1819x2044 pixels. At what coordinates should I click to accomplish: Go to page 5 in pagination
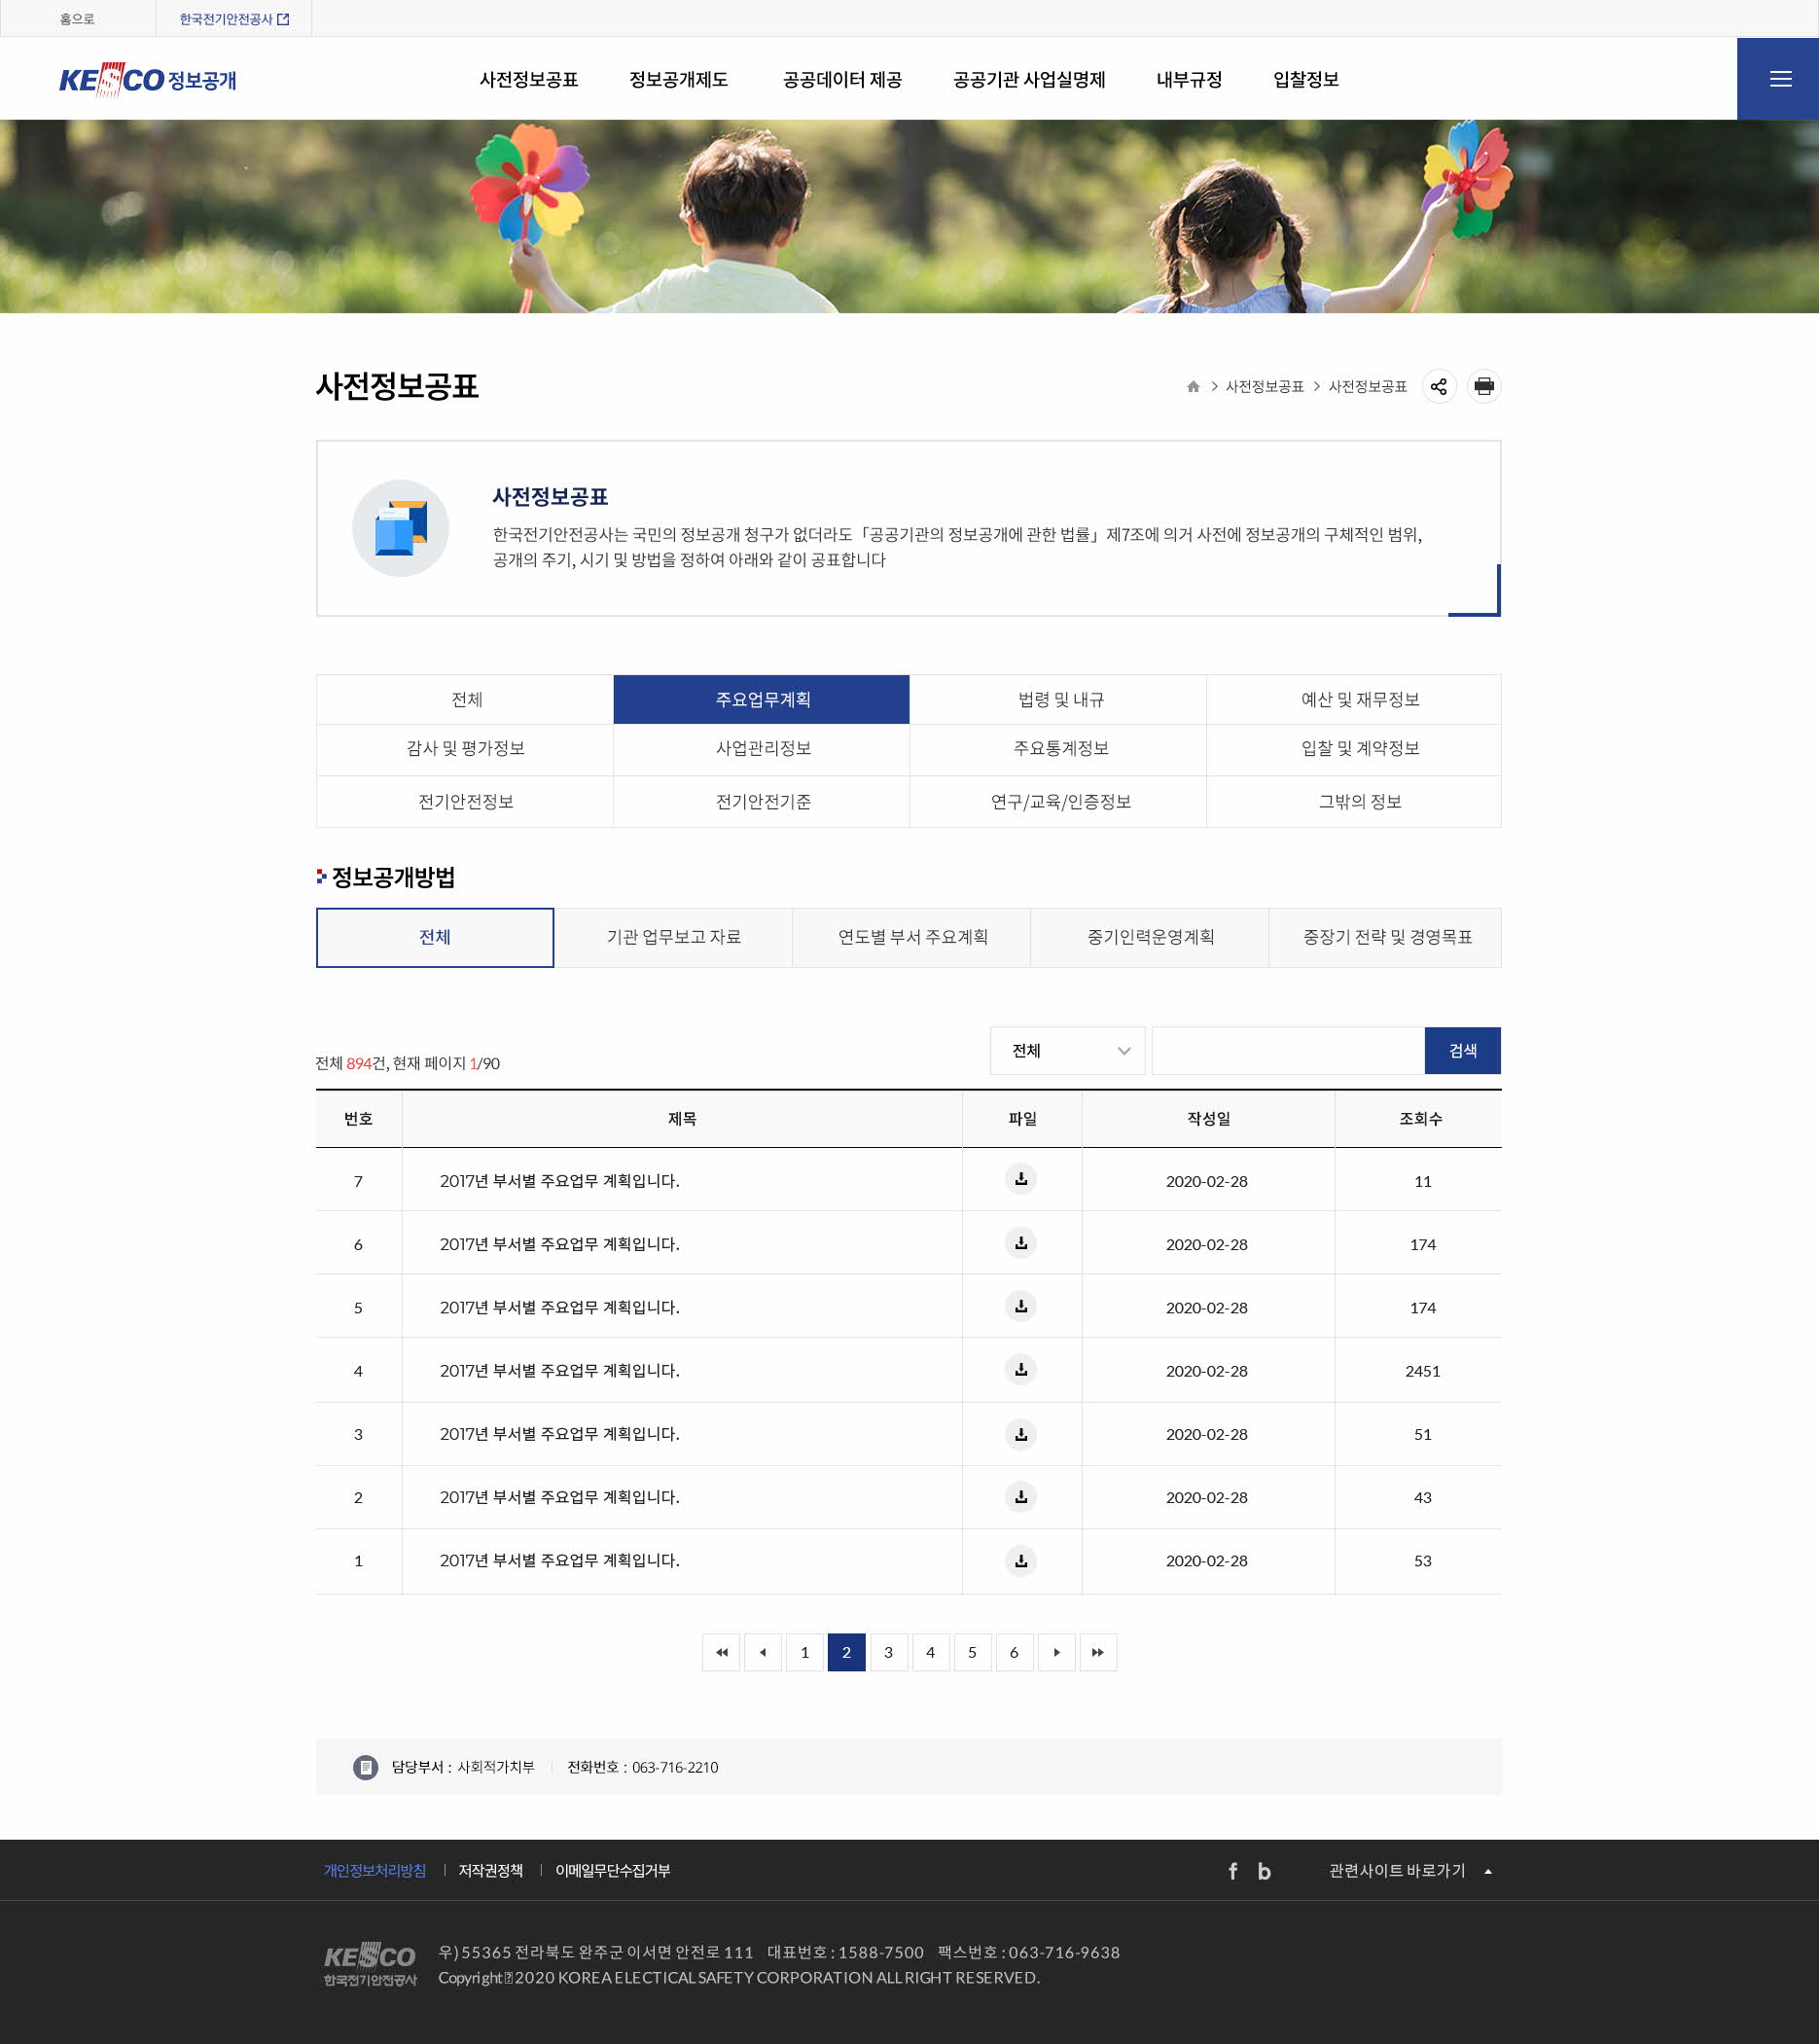[972, 1652]
